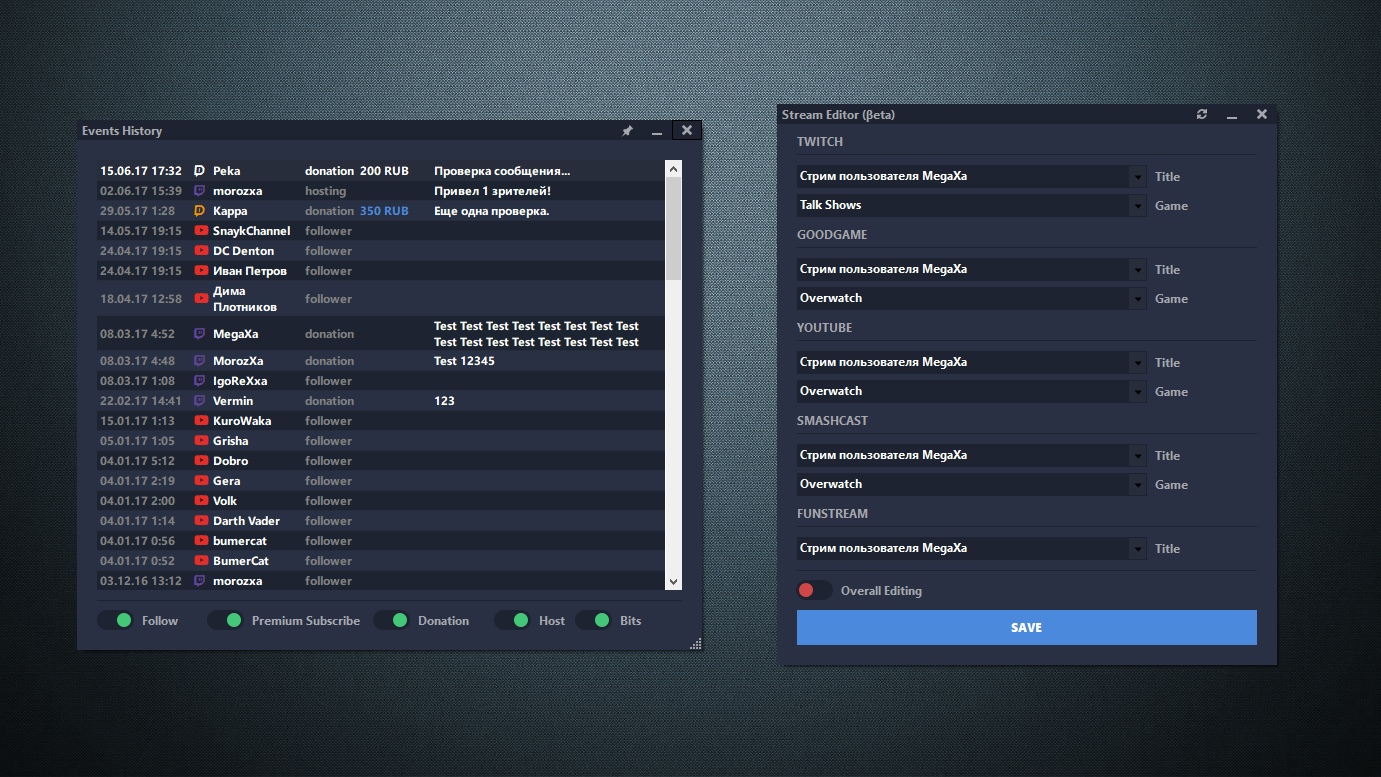The height and width of the screenshot is (777, 1381).
Task: Click the refresh icon in Stream Editor
Action: click(1202, 115)
